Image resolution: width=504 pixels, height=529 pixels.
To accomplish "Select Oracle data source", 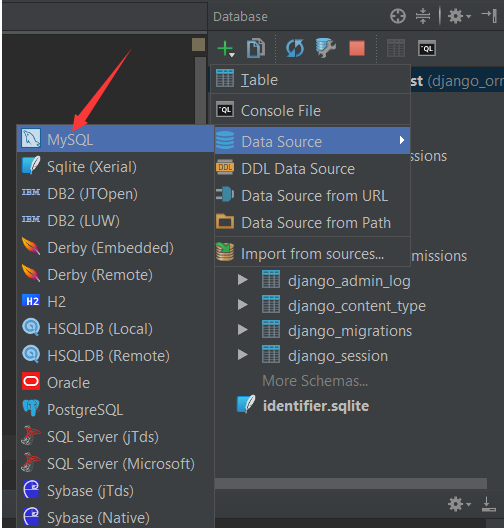I will click(115, 383).
